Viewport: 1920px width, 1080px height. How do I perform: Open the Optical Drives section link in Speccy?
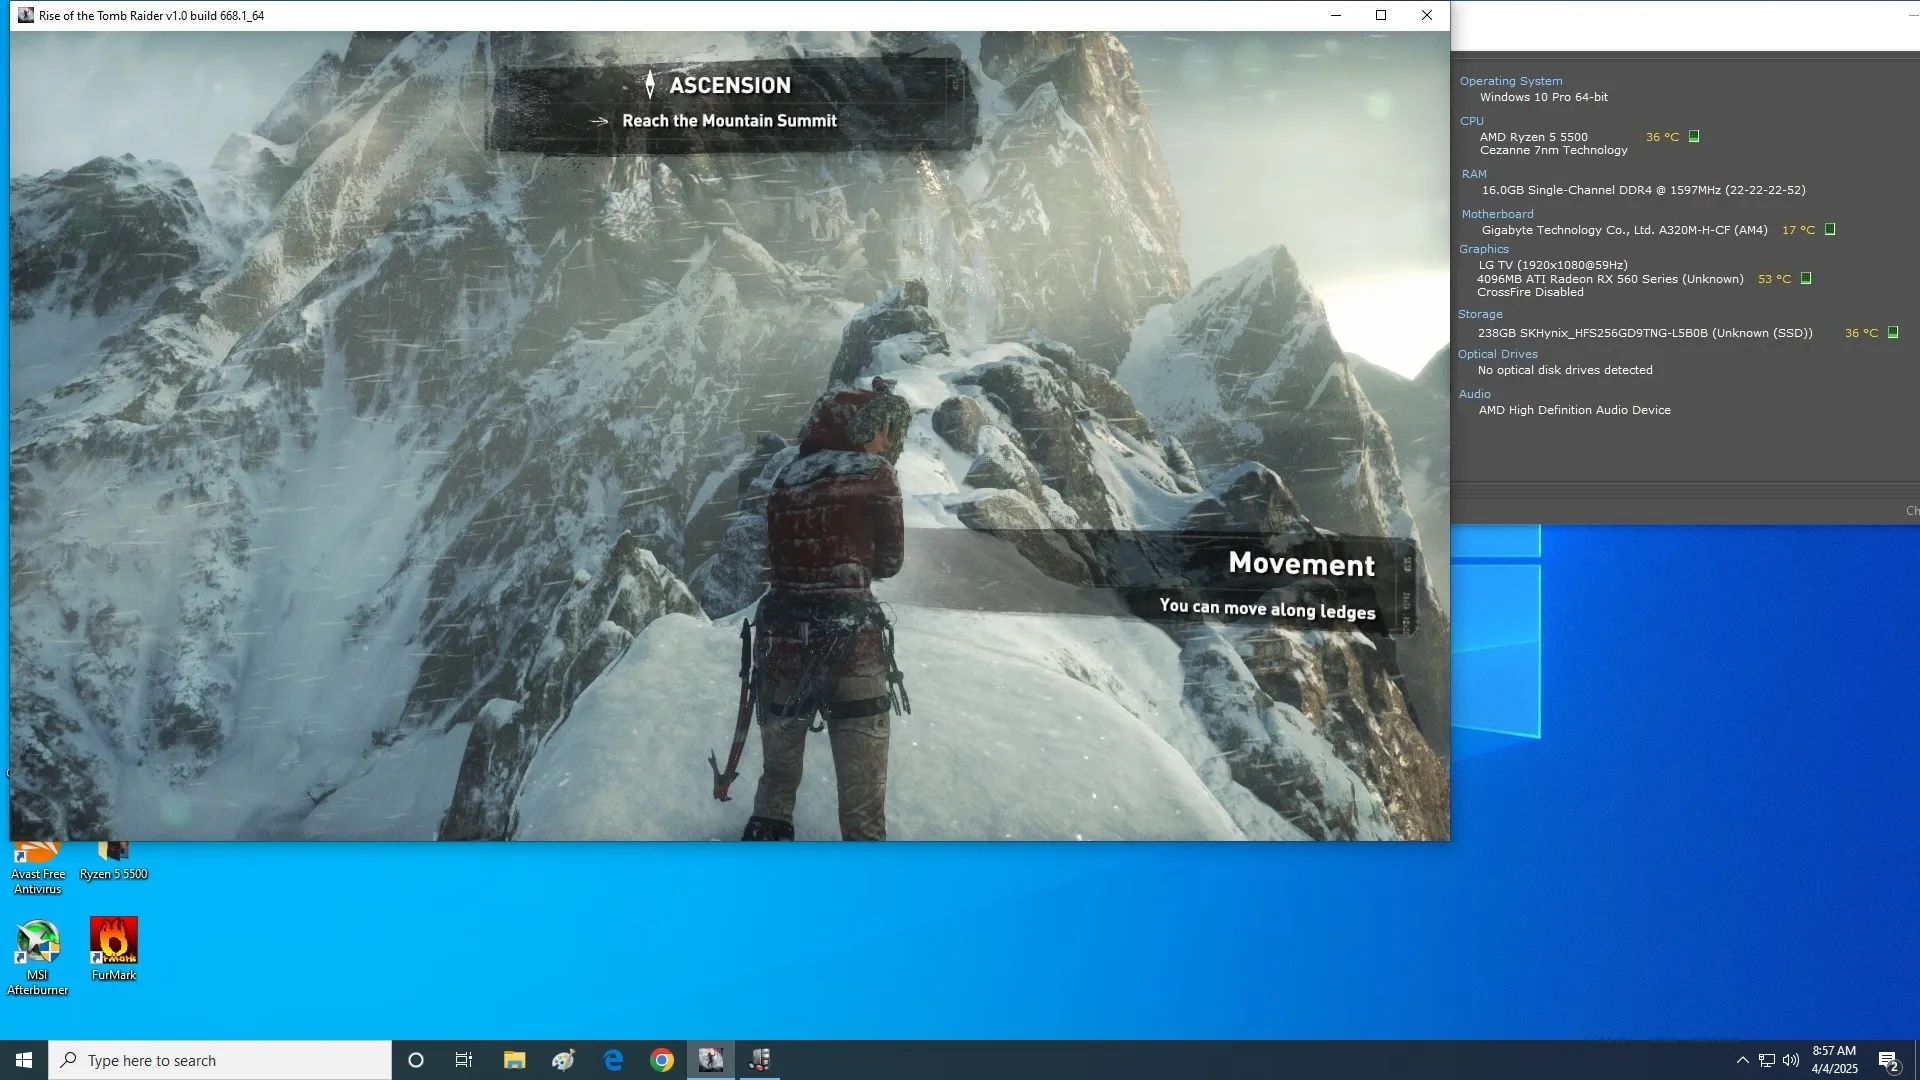click(x=1497, y=354)
